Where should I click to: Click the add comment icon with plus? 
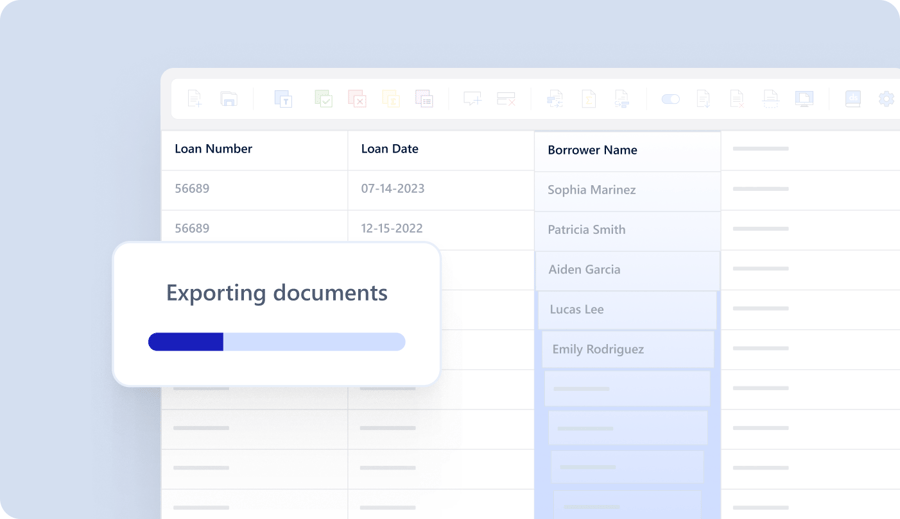472,99
